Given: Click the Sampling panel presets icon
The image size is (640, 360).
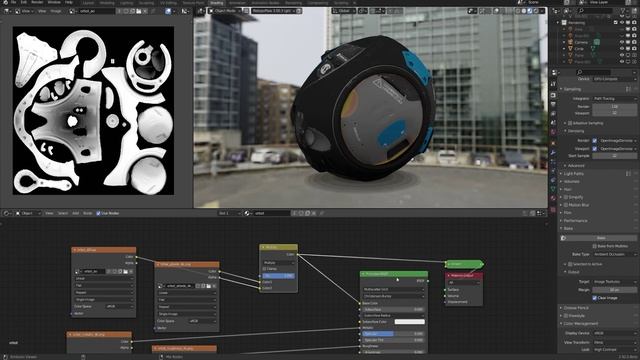Looking at the screenshot, I should 628,89.
